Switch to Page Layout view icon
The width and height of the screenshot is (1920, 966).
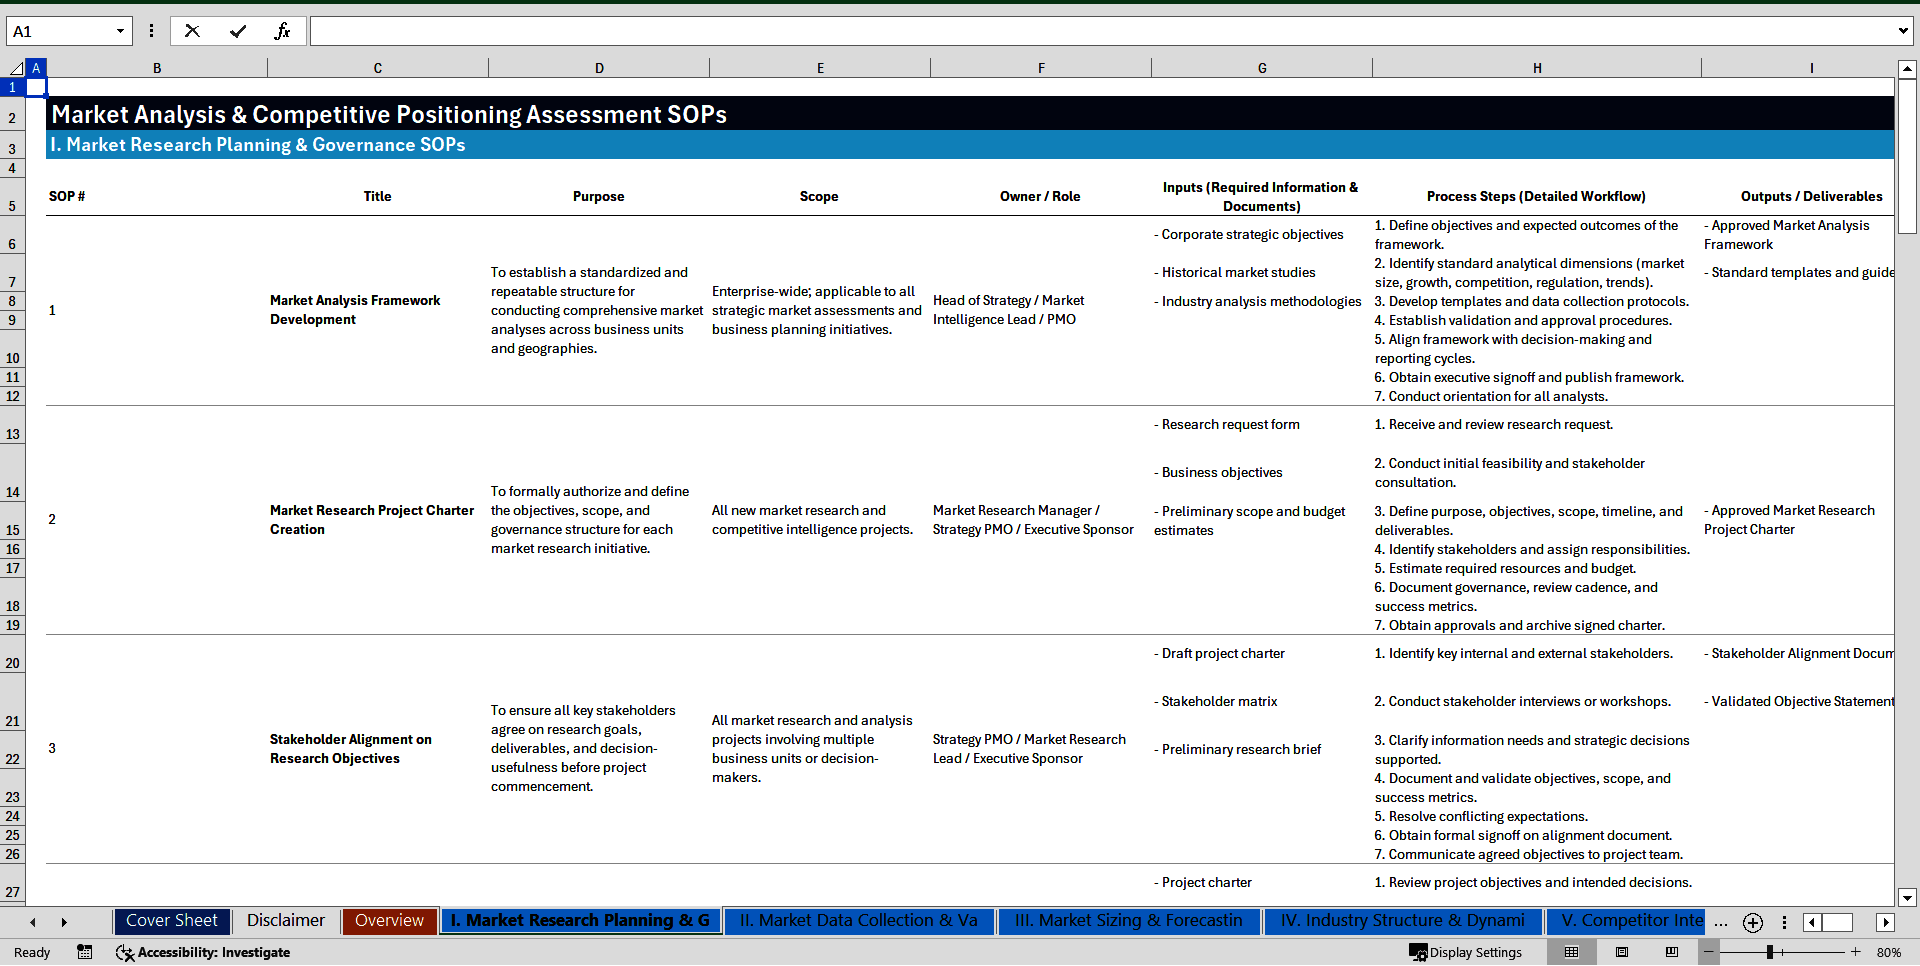(1620, 952)
